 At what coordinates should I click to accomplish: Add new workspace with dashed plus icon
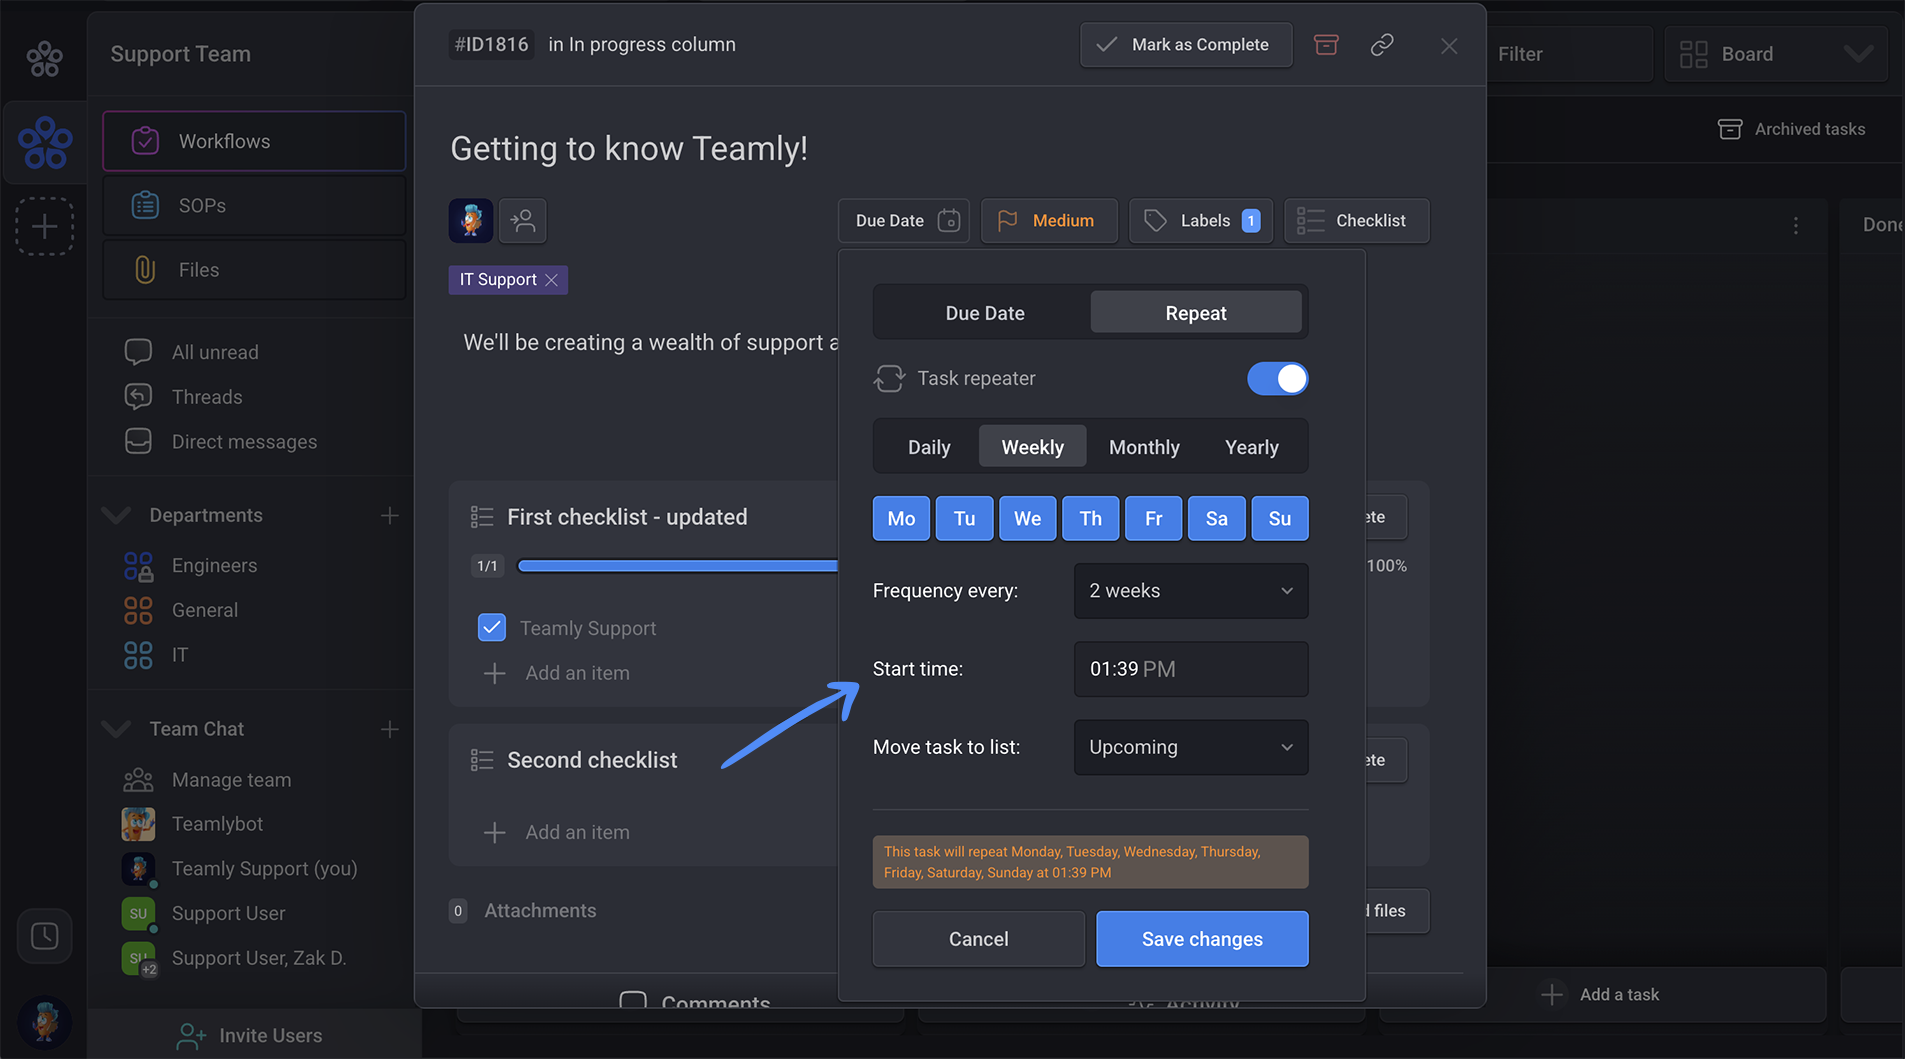[x=45, y=227]
